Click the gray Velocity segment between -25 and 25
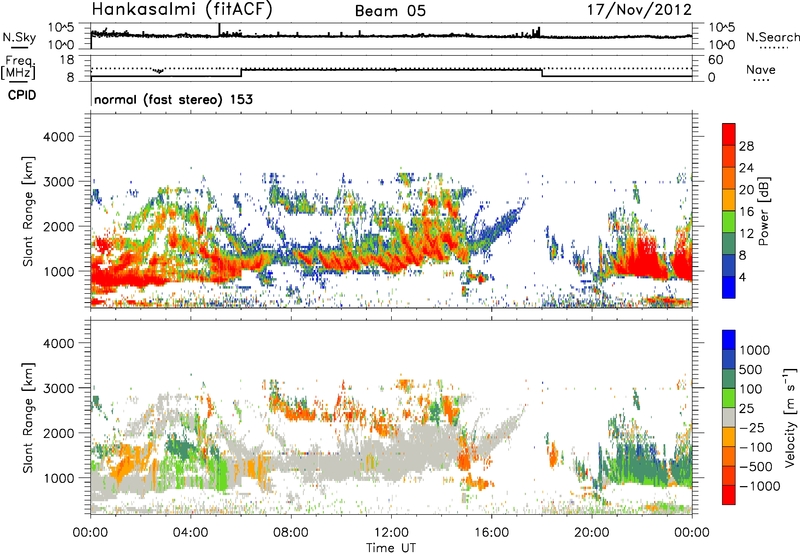The width and height of the screenshot is (800, 554). pyautogui.click(x=729, y=418)
